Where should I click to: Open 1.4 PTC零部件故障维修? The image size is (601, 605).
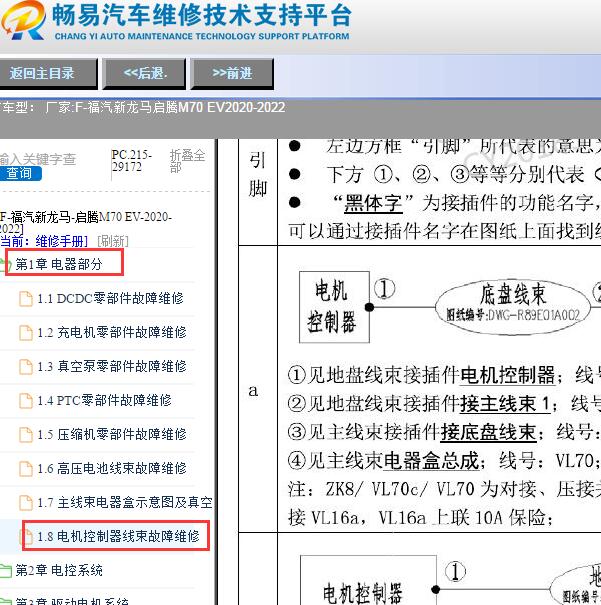pos(104,401)
